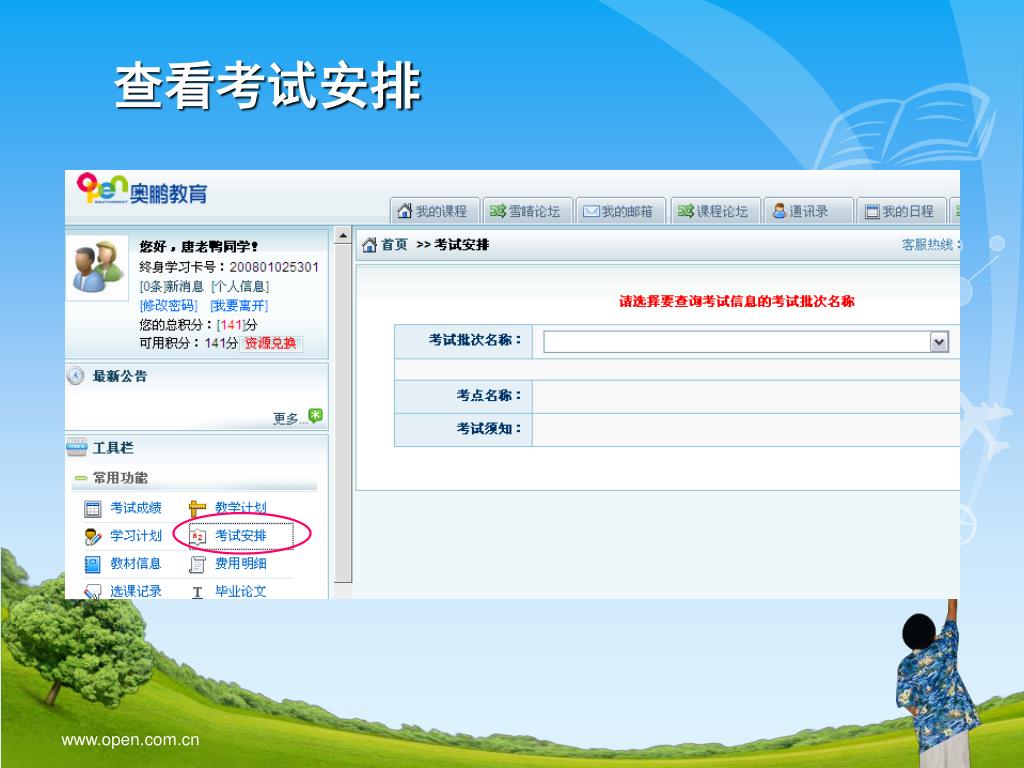The image size is (1024, 768).
Task: Open the 考试安排 link
Action: (240, 536)
